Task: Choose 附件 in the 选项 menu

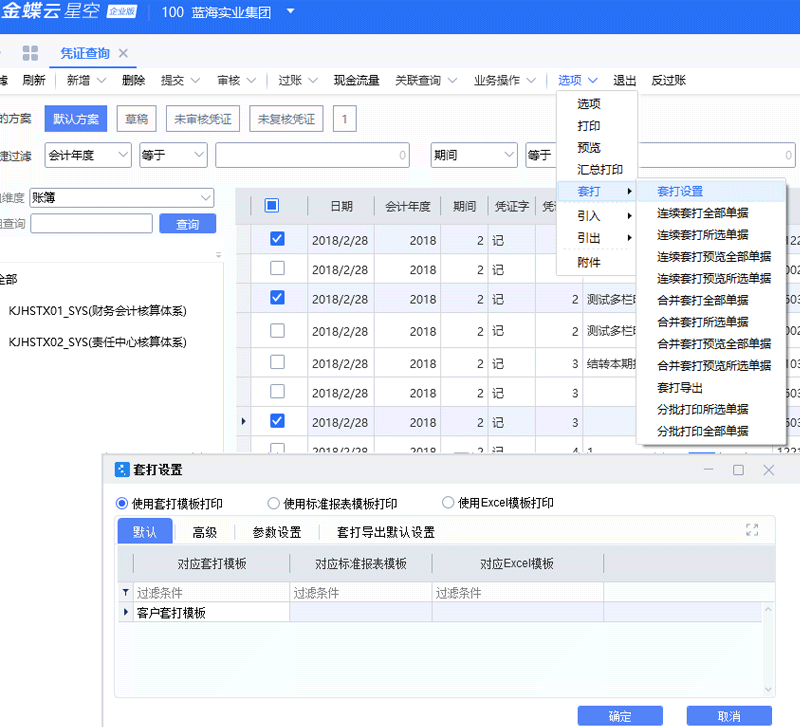Action: click(588, 262)
